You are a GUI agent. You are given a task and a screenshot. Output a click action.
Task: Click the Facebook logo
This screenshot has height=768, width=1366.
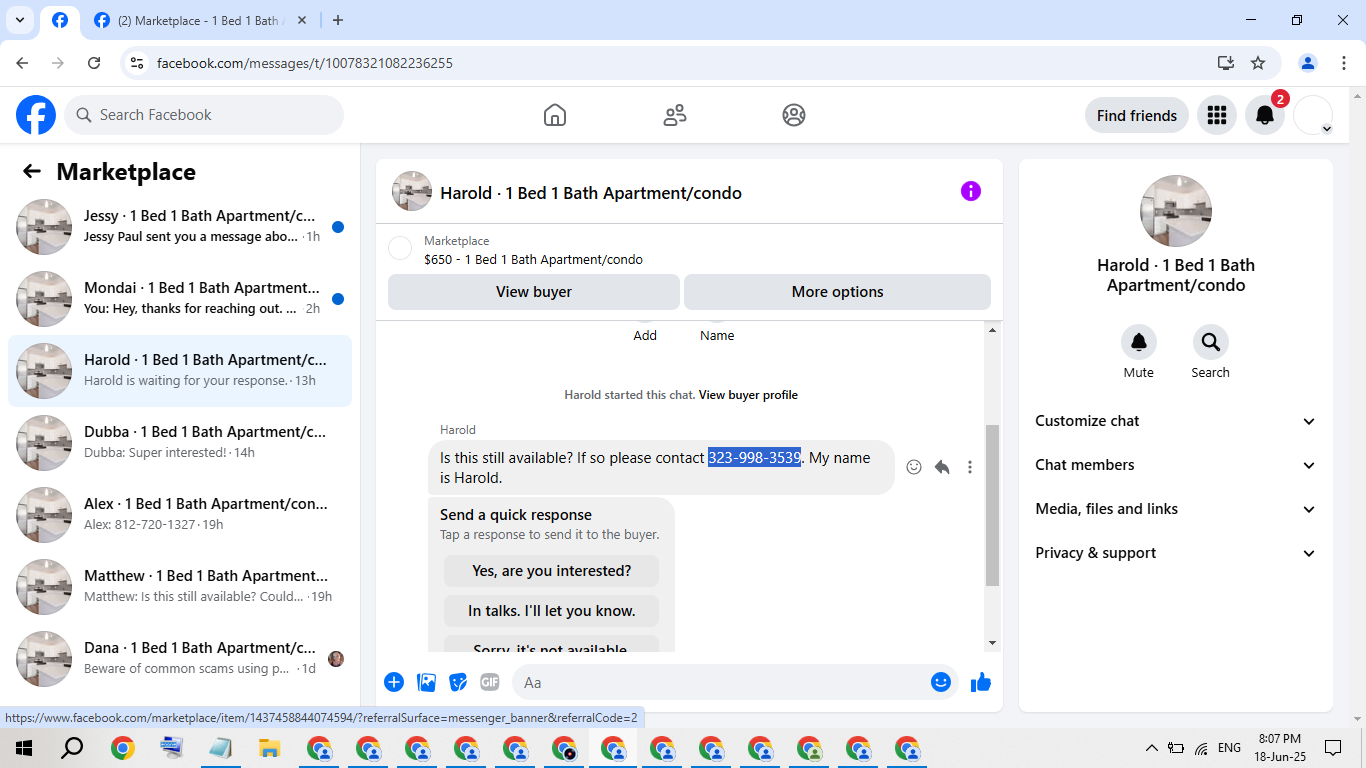pyautogui.click(x=36, y=115)
